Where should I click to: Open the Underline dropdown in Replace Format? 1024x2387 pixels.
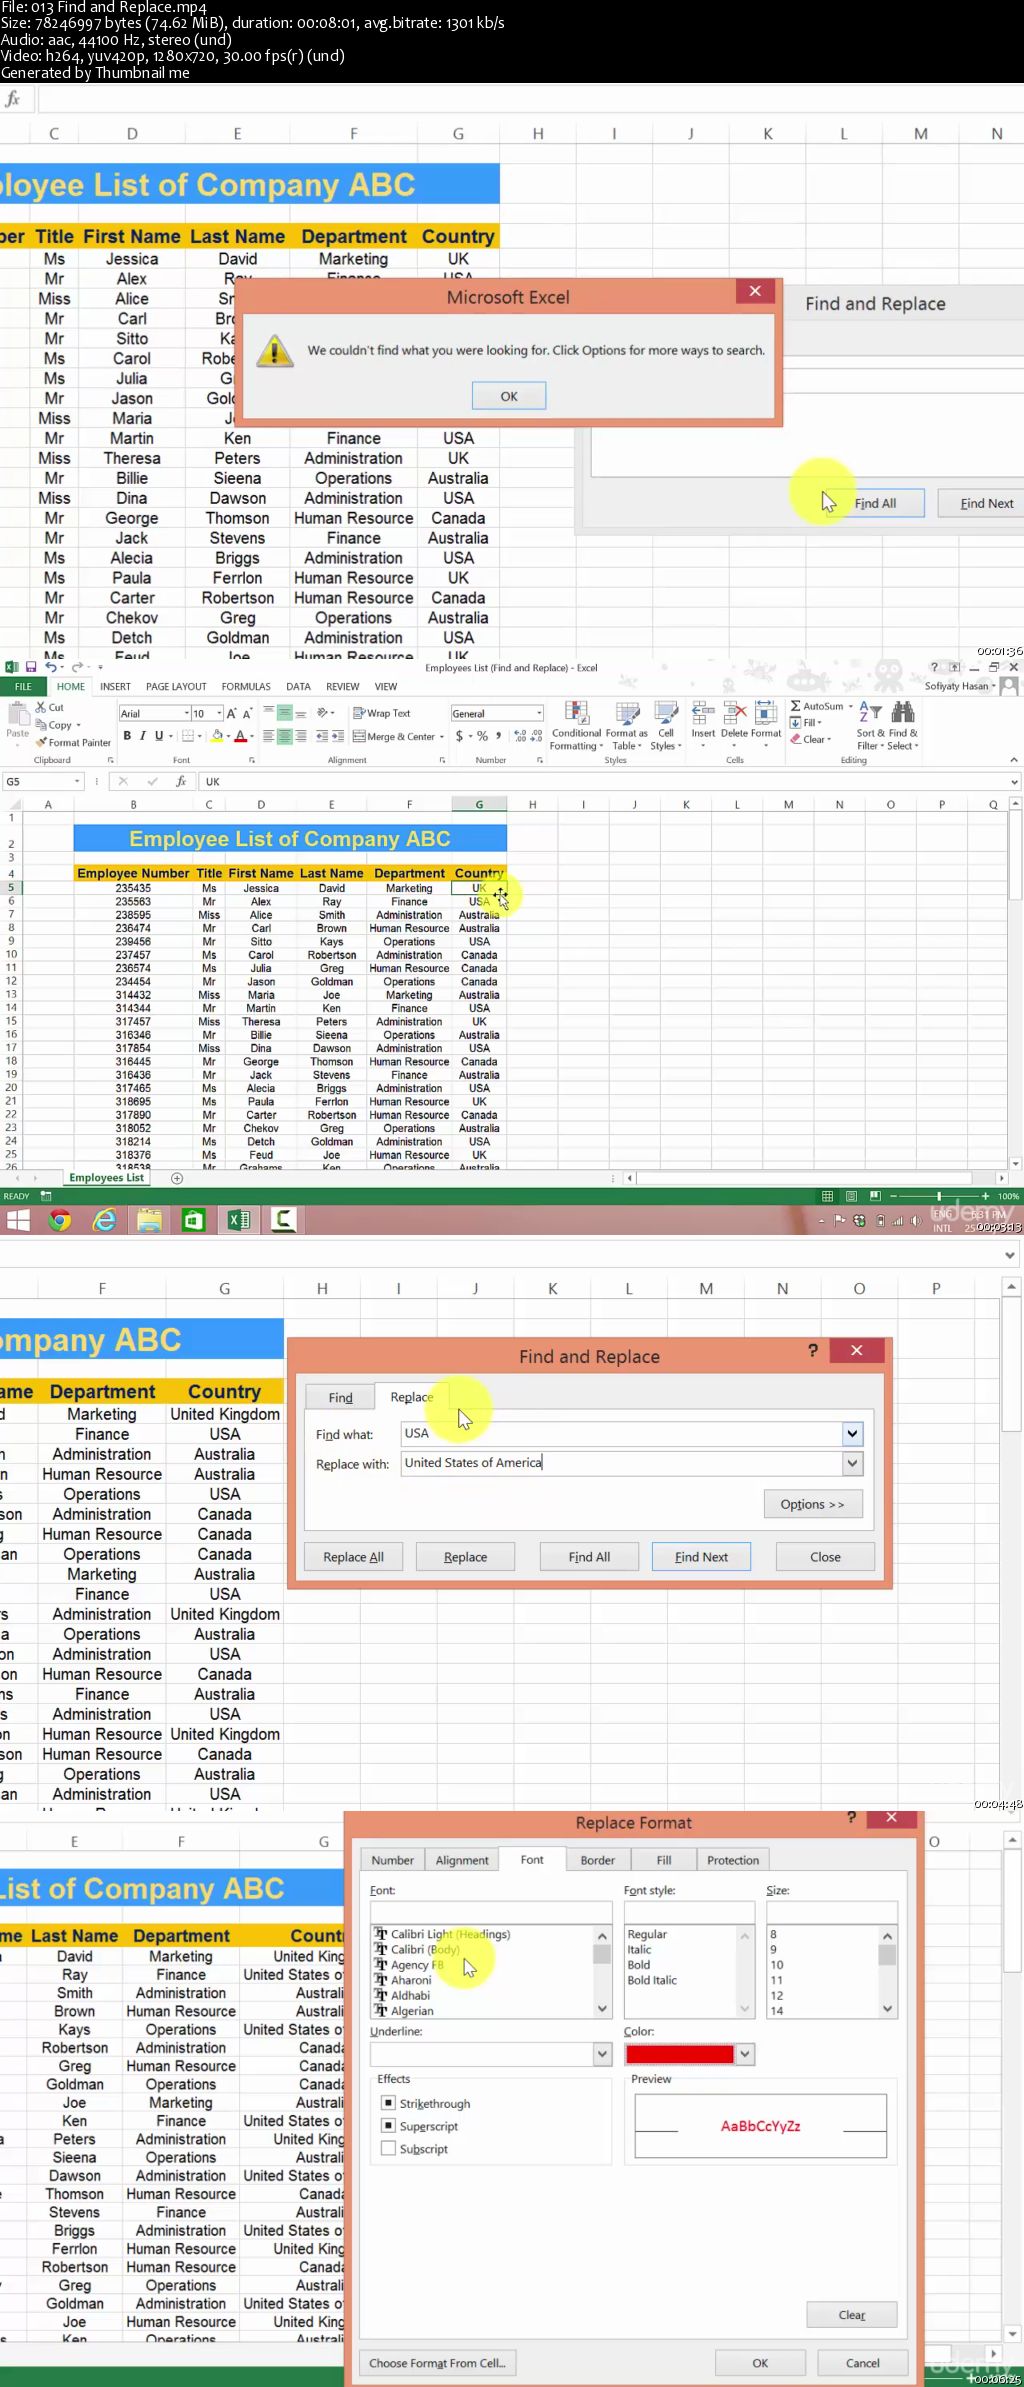coord(602,2054)
